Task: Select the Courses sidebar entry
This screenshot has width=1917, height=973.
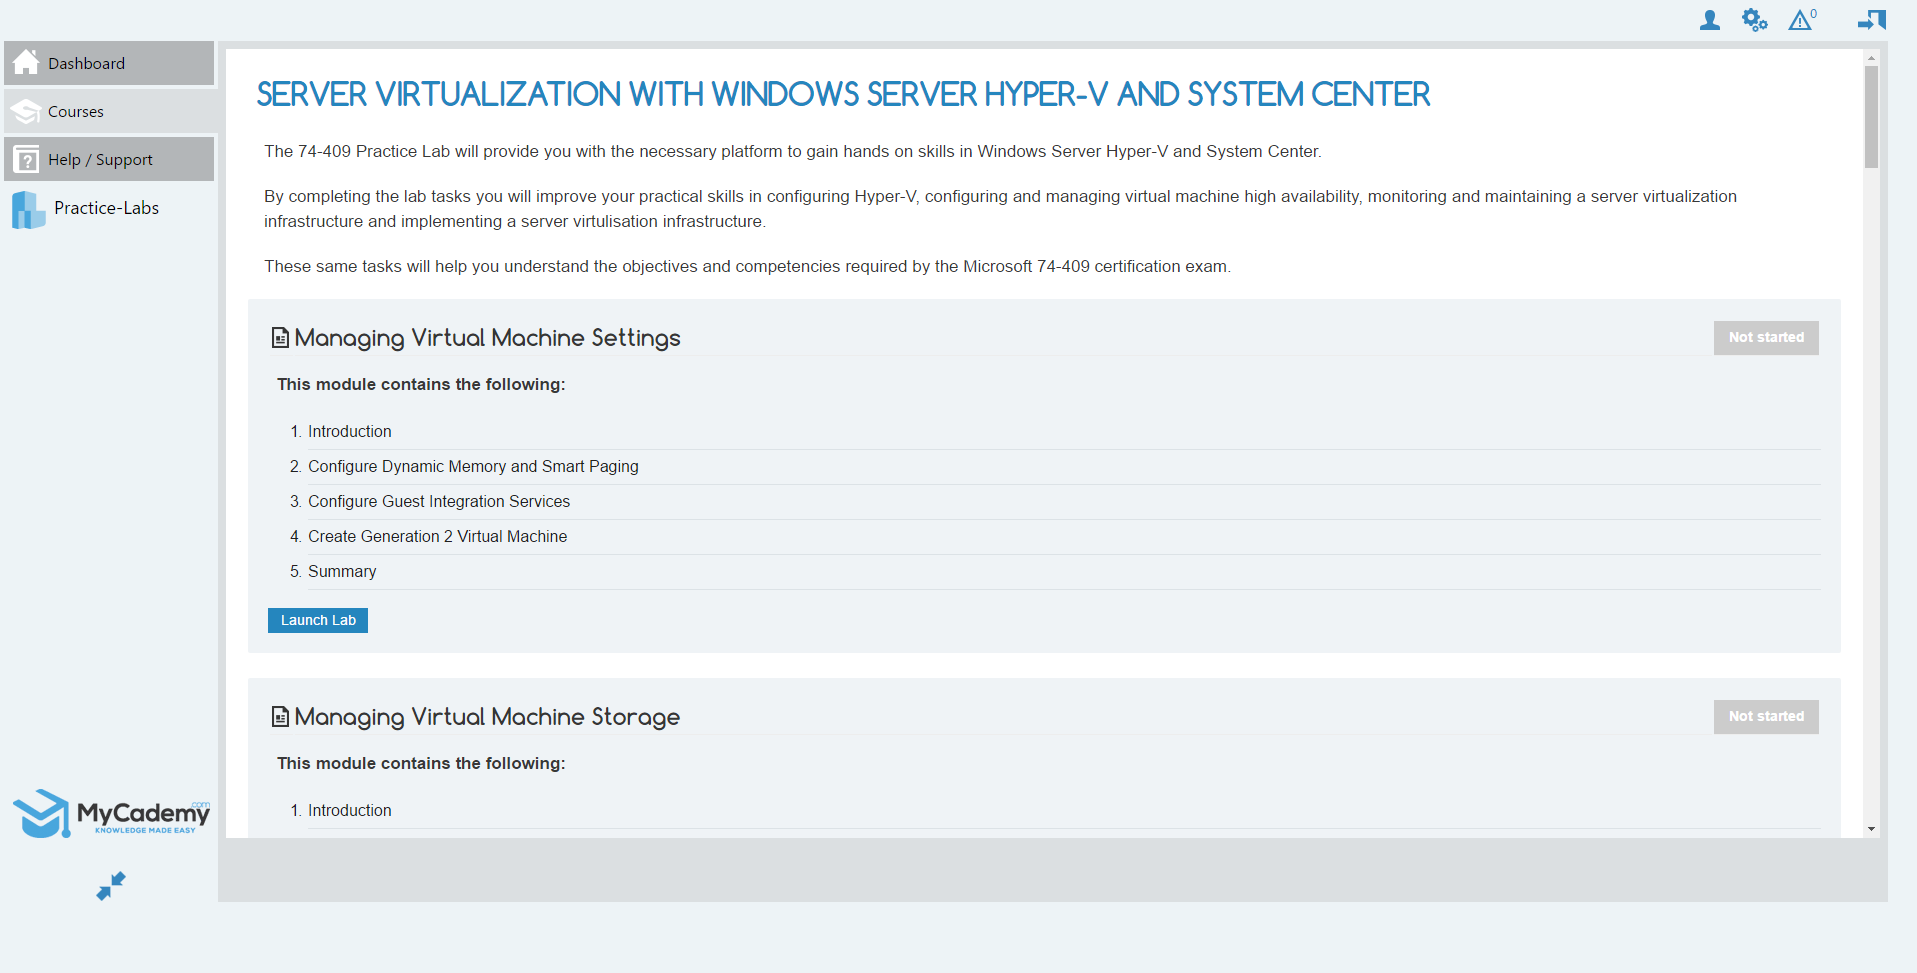Action: coord(75,110)
